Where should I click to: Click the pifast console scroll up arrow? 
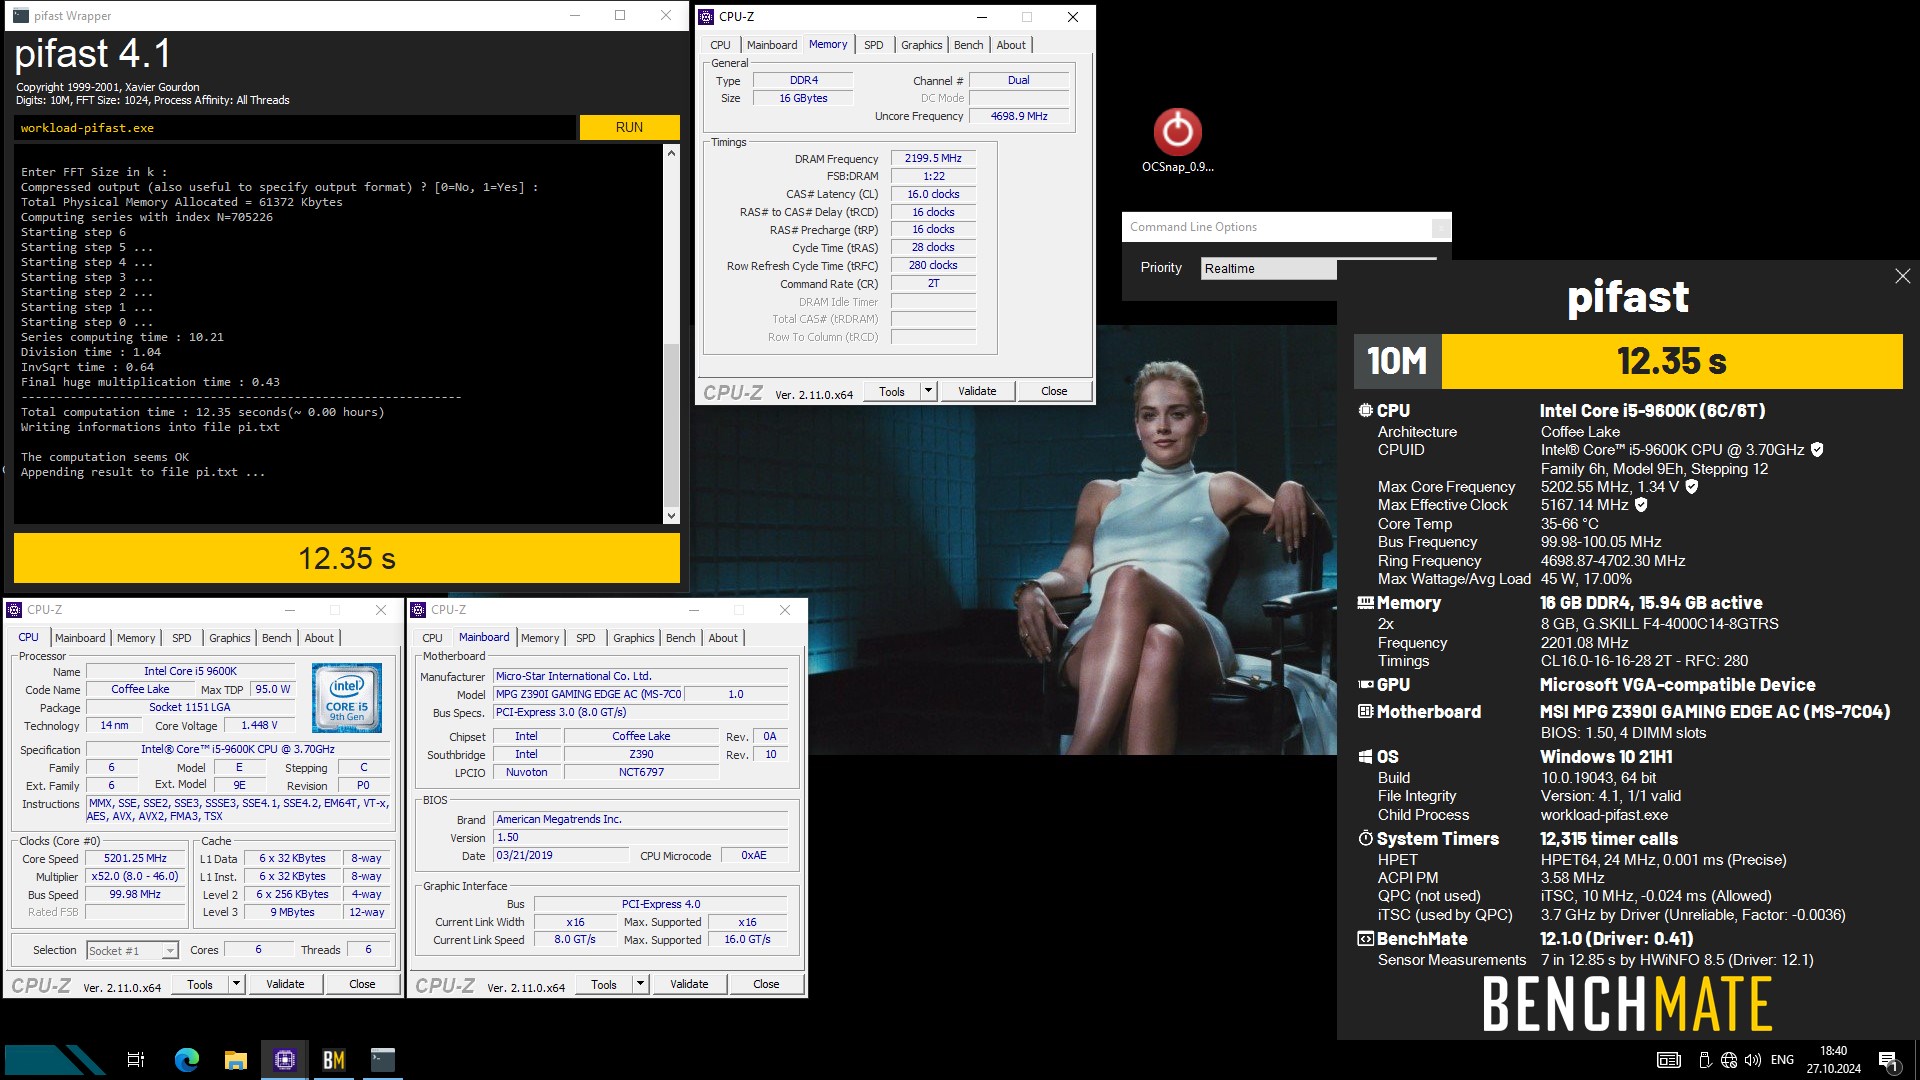671,153
